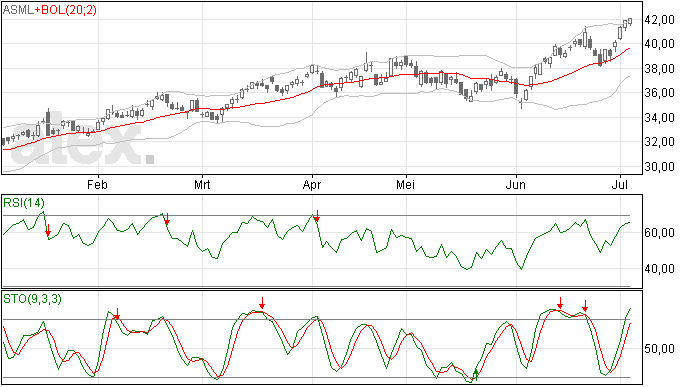Click the RSI sell arrow in late February
Image resolution: width=690 pixels, height=387 pixels.
167,218
